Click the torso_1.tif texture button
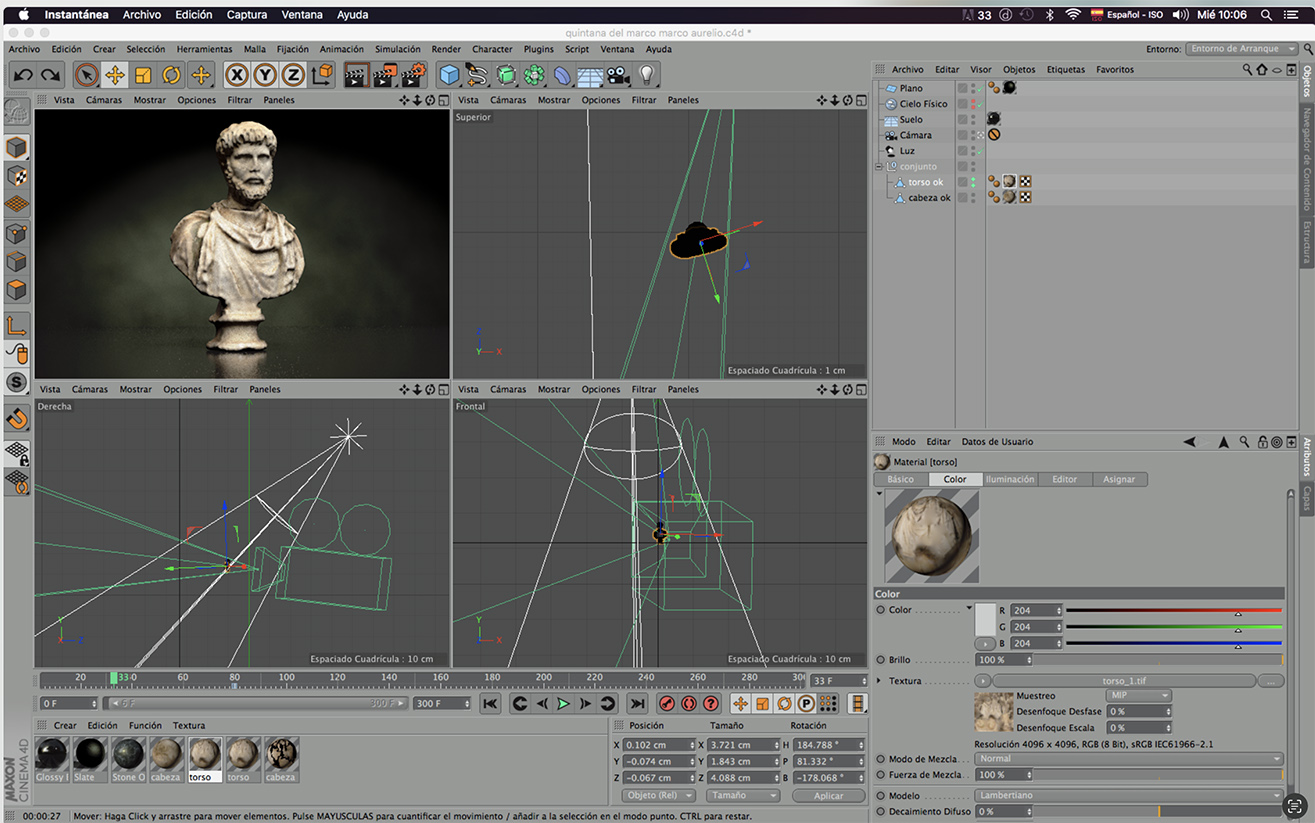The image size is (1315, 823). [1122, 681]
